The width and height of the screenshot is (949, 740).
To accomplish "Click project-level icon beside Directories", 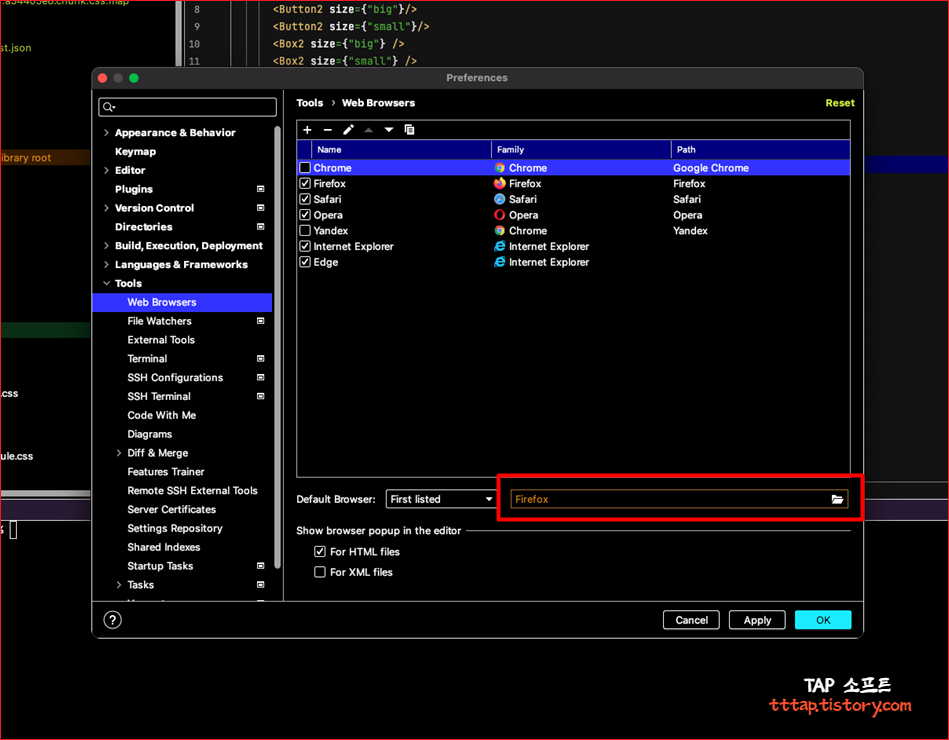I will 261,226.
